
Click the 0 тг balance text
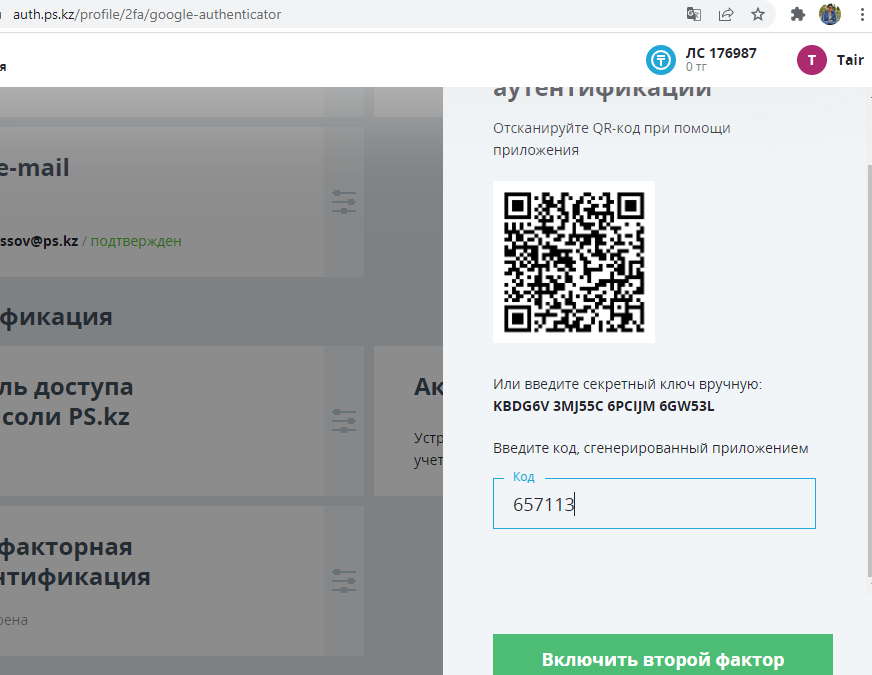[696, 67]
